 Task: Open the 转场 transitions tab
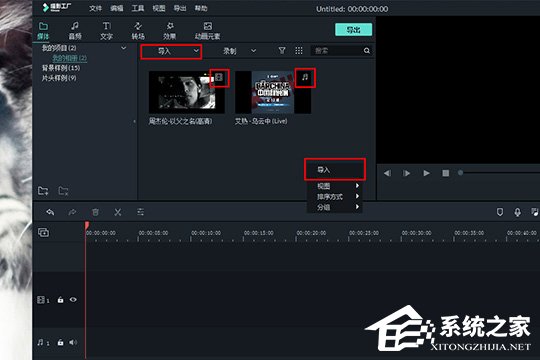pyautogui.click(x=138, y=31)
